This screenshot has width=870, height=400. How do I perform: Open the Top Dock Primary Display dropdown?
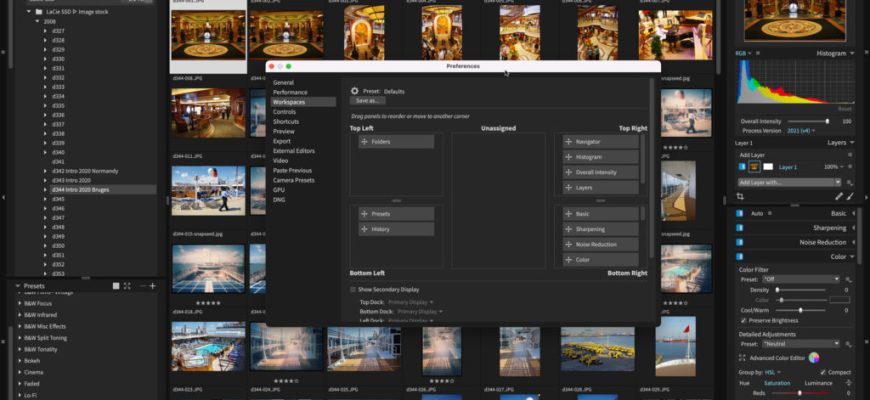411,302
